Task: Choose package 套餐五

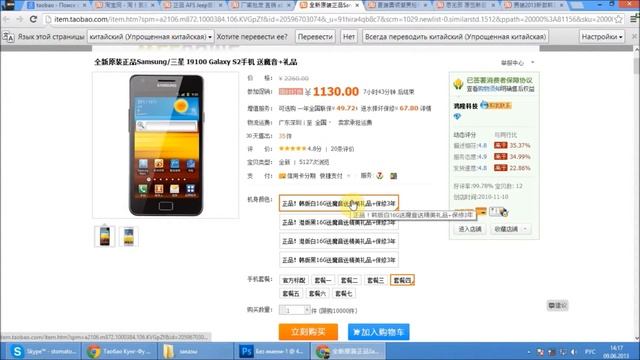Action: click(x=291, y=293)
